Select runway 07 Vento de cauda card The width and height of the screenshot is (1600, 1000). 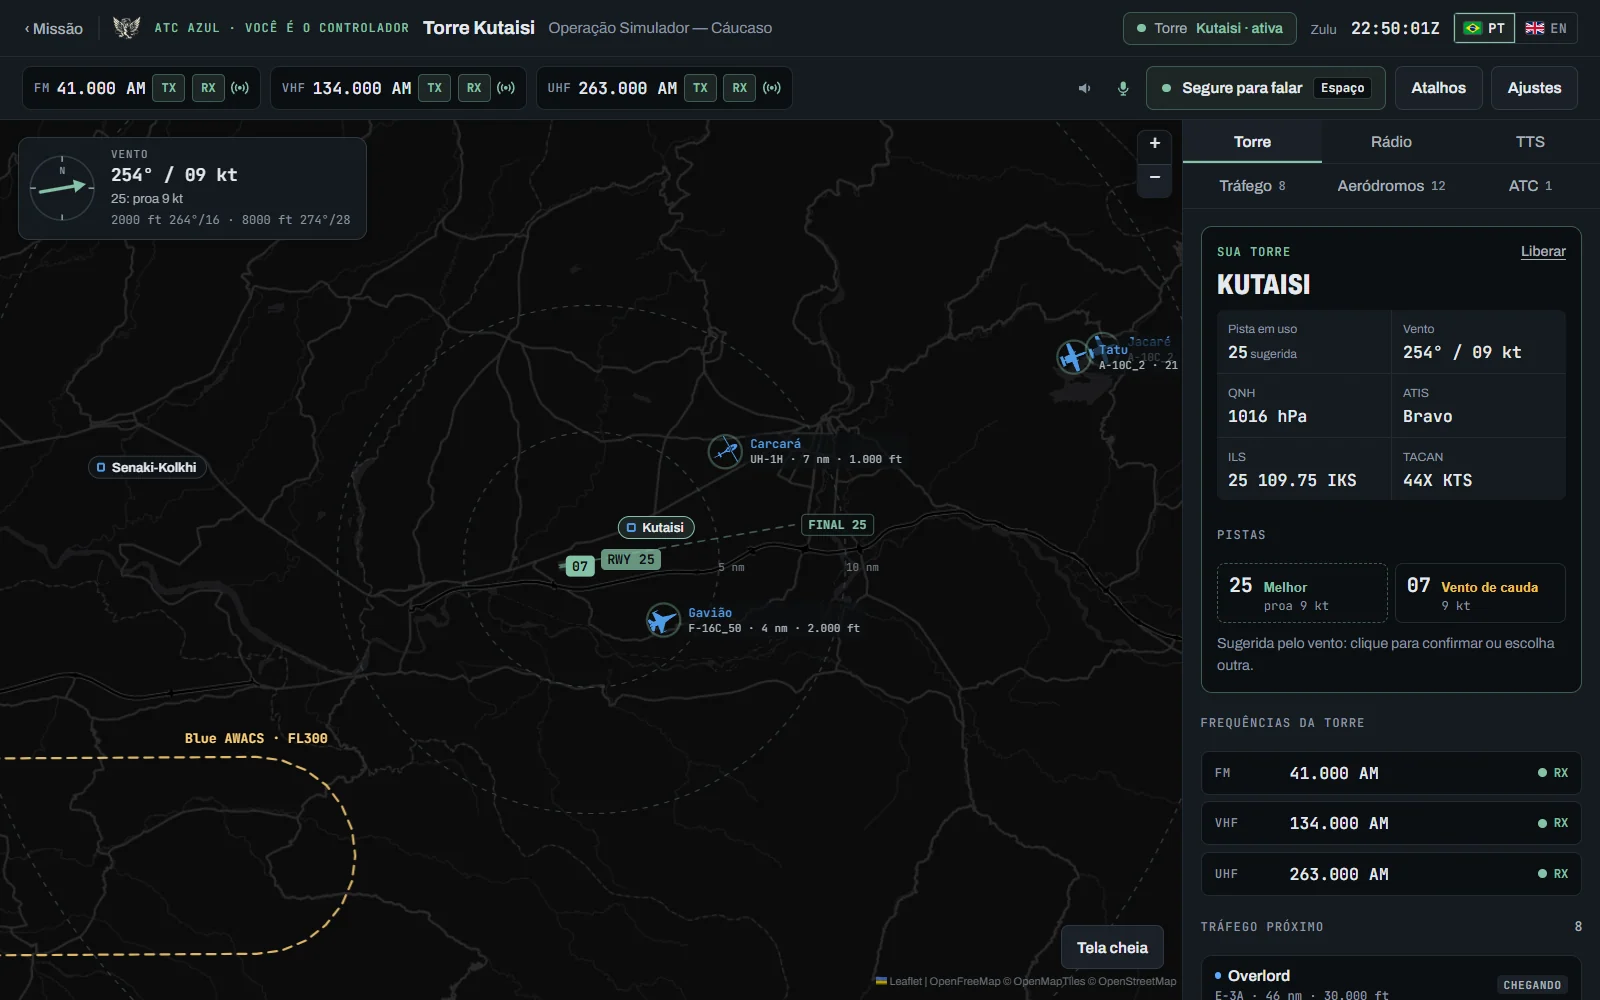pyautogui.click(x=1480, y=593)
